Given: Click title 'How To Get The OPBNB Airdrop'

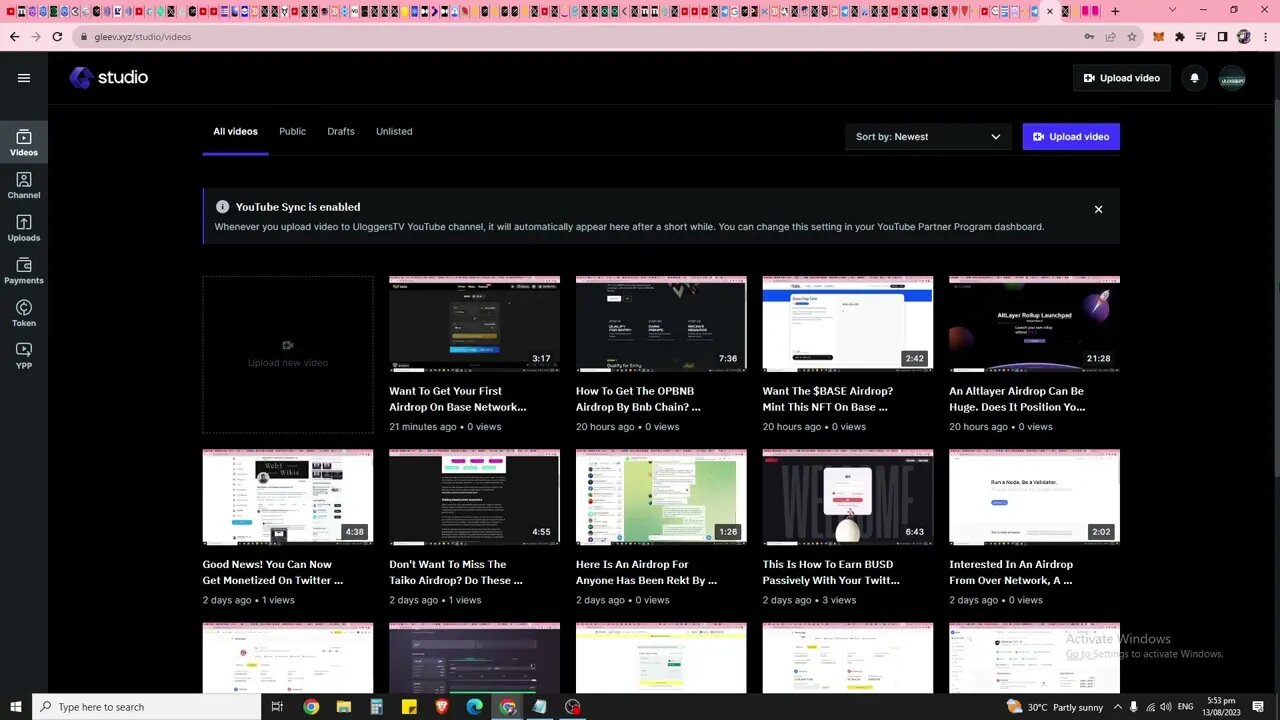Looking at the screenshot, I should 638,399.
